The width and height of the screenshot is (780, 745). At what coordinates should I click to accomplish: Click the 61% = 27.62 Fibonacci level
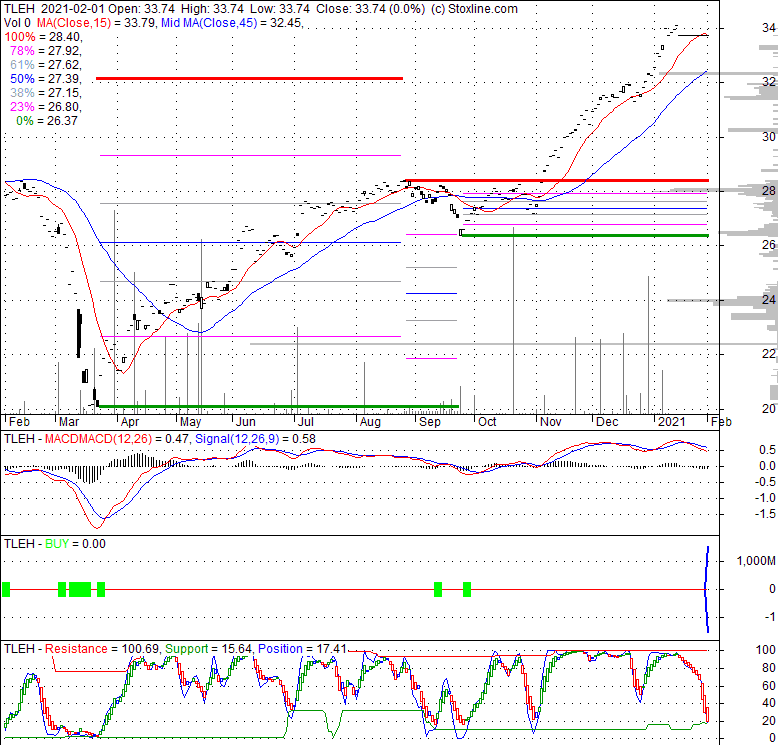click(45, 65)
